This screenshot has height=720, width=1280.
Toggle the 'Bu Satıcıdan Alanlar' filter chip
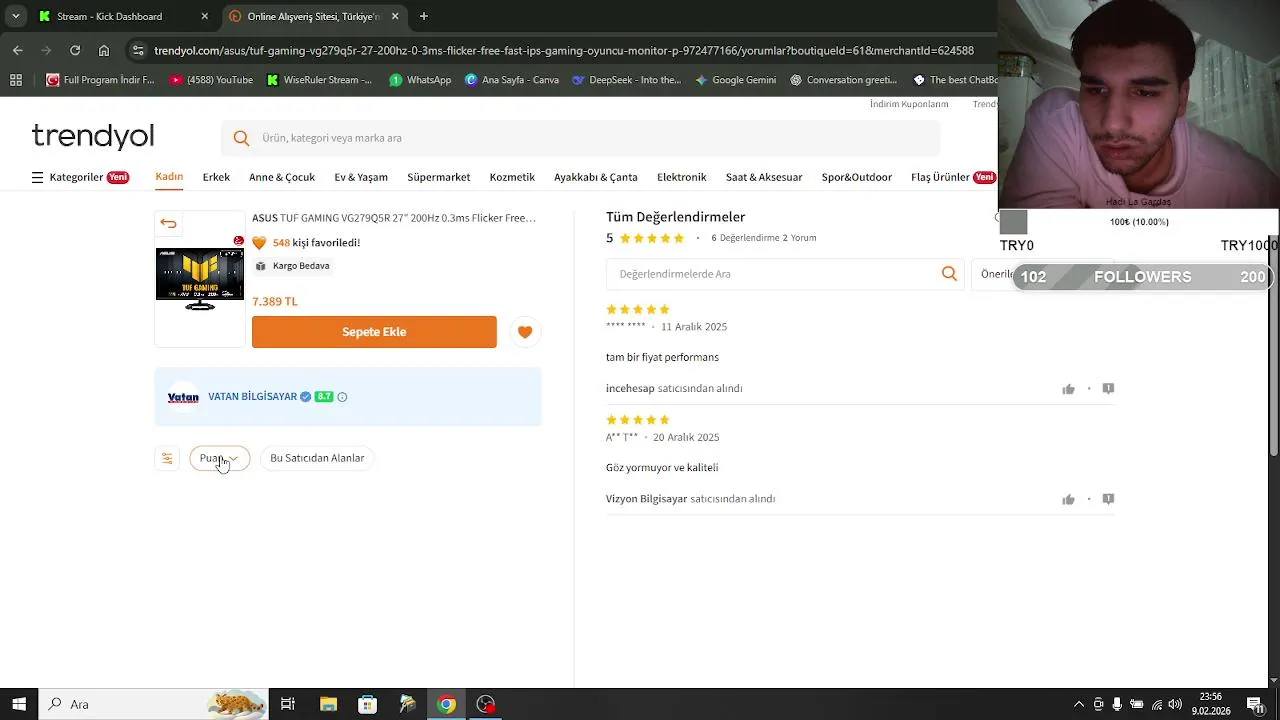click(317, 458)
